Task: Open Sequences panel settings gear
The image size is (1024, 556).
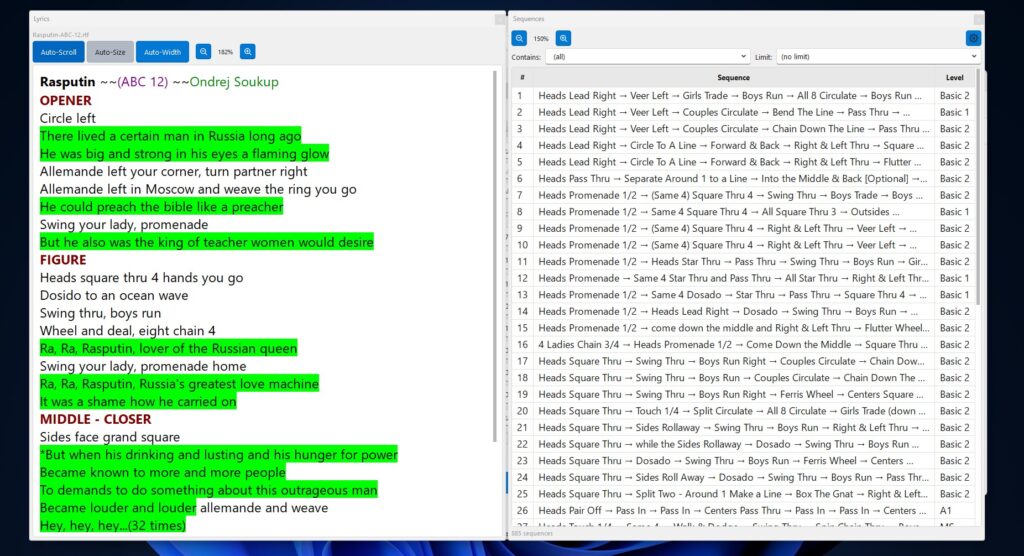Action: click(x=973, y=38)
